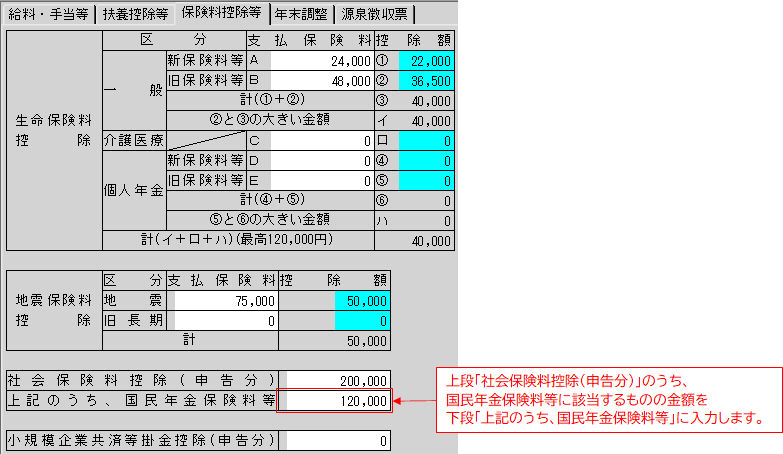Image resolution: width=783 pixels, height=454 pixels.
Task: Click 国民年金保険料等 field showing 120,000
Action: pyautogui.click(x=338, y=401)
